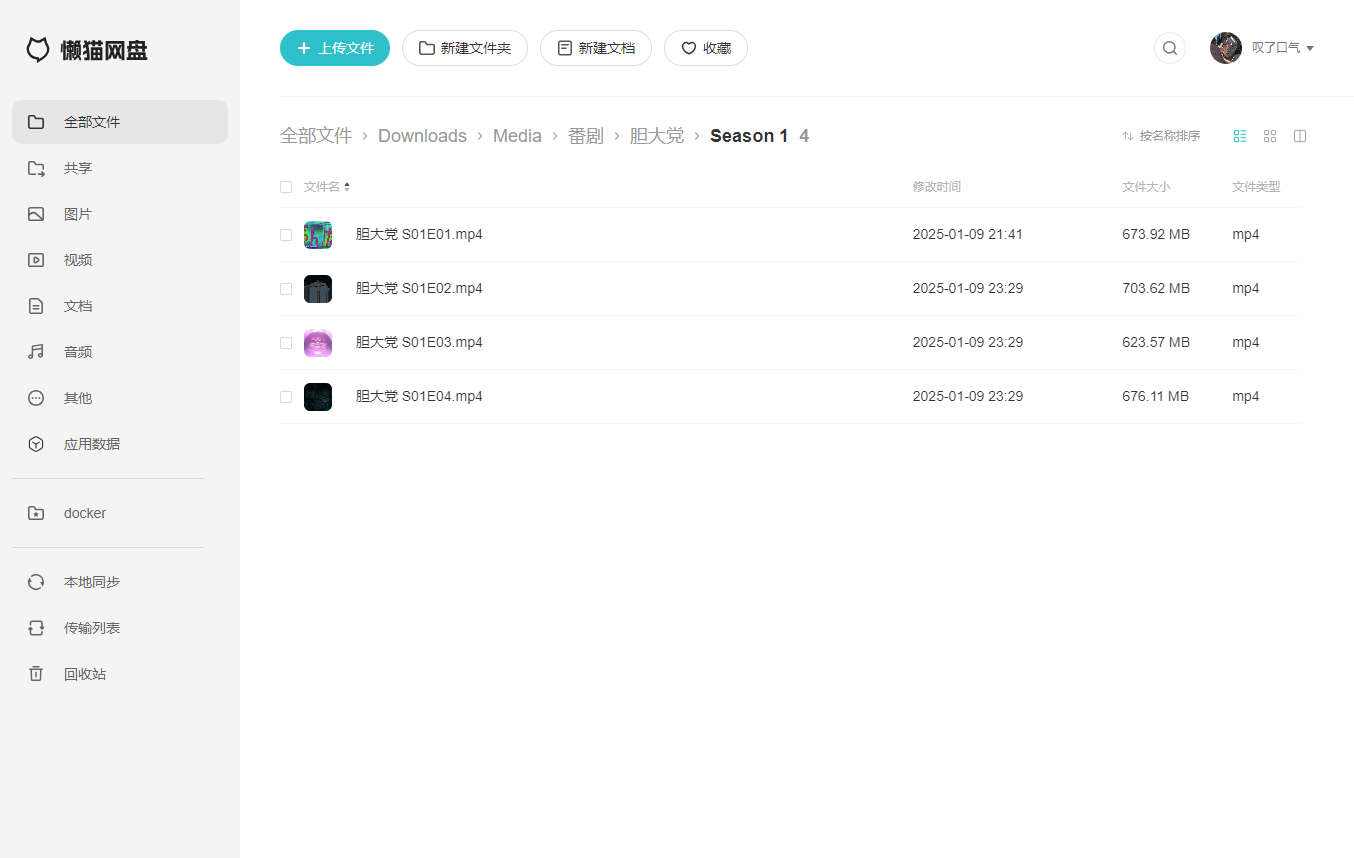Screen dimensions: 1354x858
Task: Open 全部文件 in the sidebar
Action: pyautogui.click(x=120, y=122)
